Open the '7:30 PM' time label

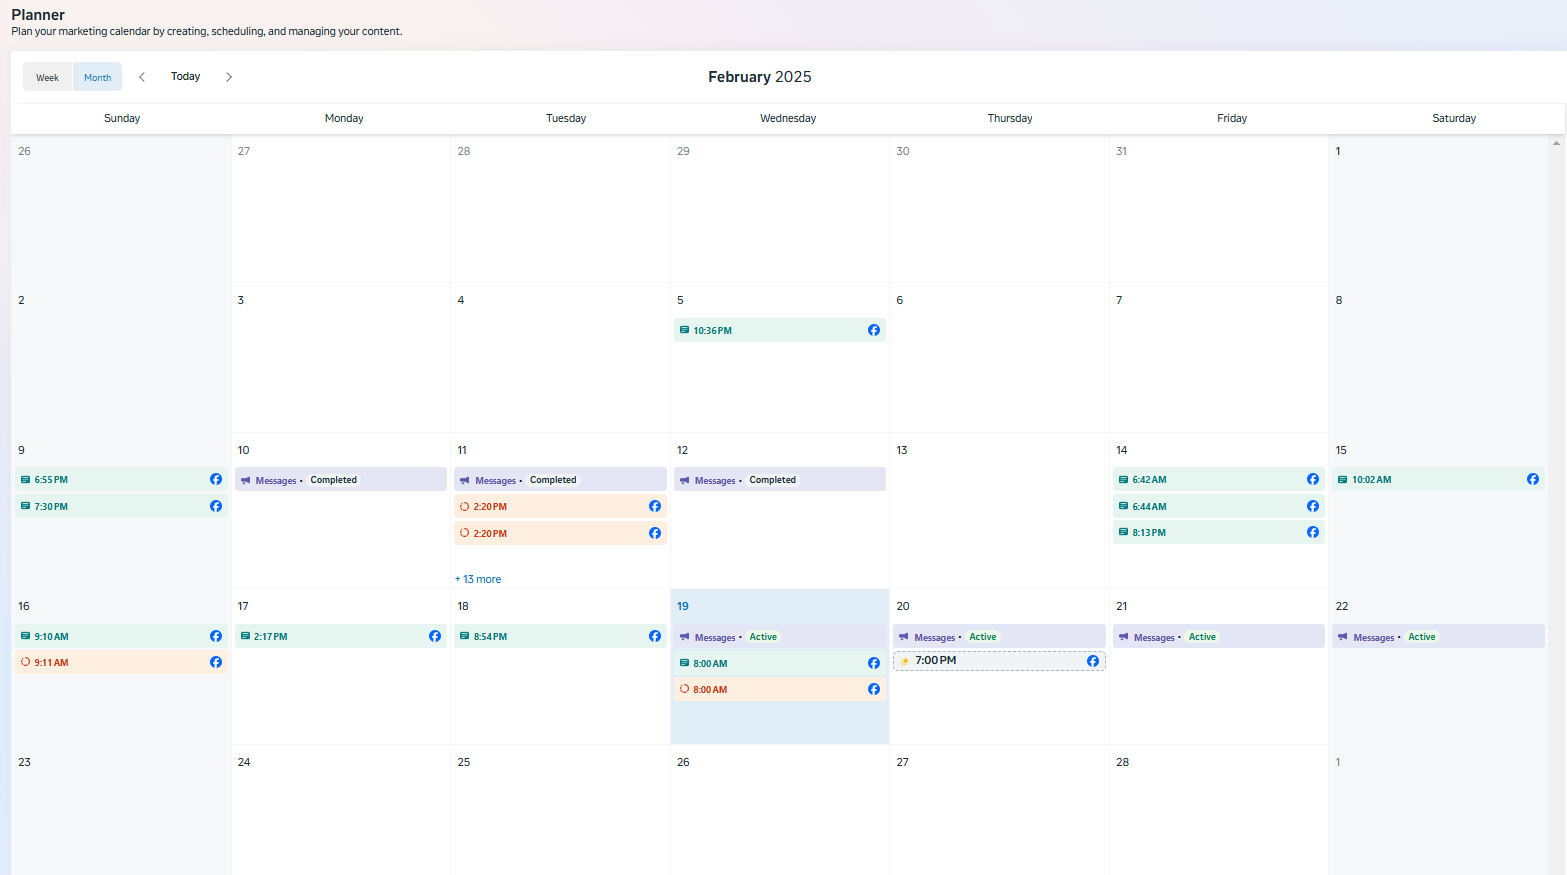[x=51, y=506]
